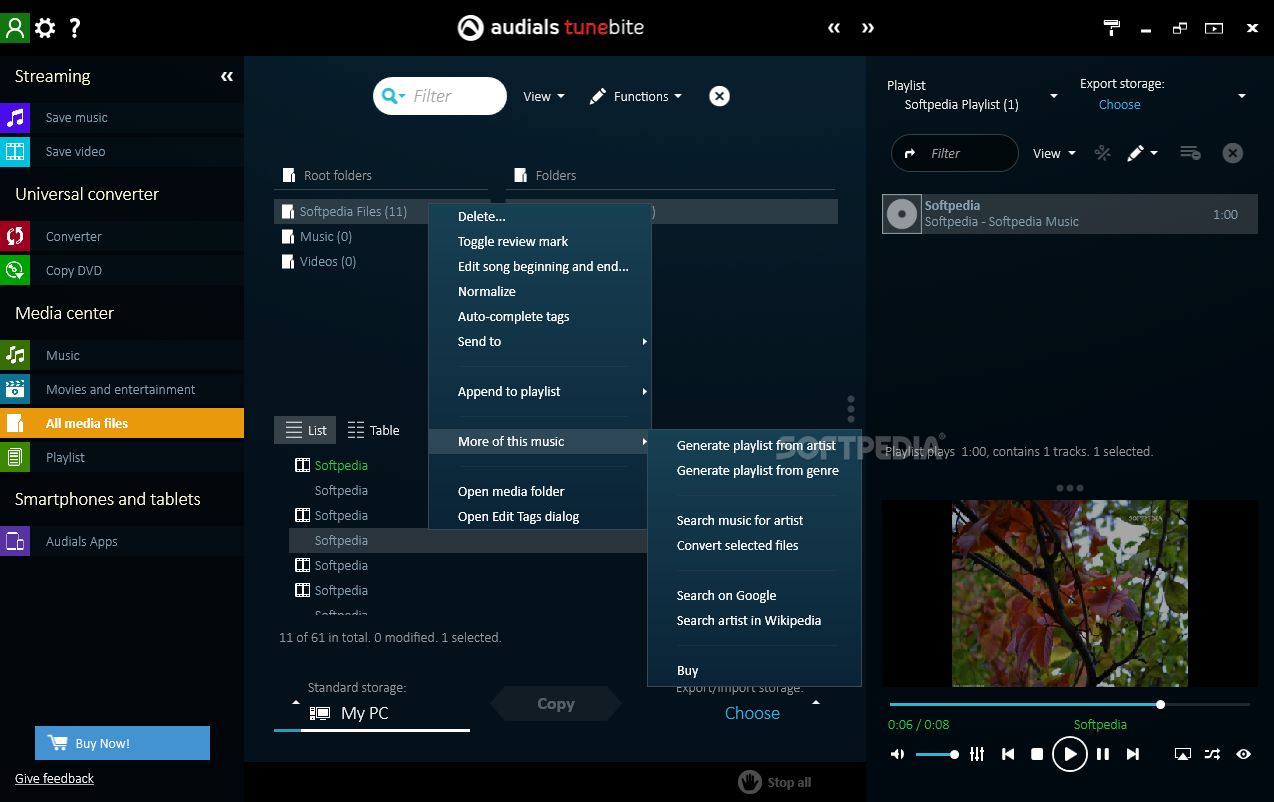Mute the player volume

pyautogui.click(x=897, y=754)
